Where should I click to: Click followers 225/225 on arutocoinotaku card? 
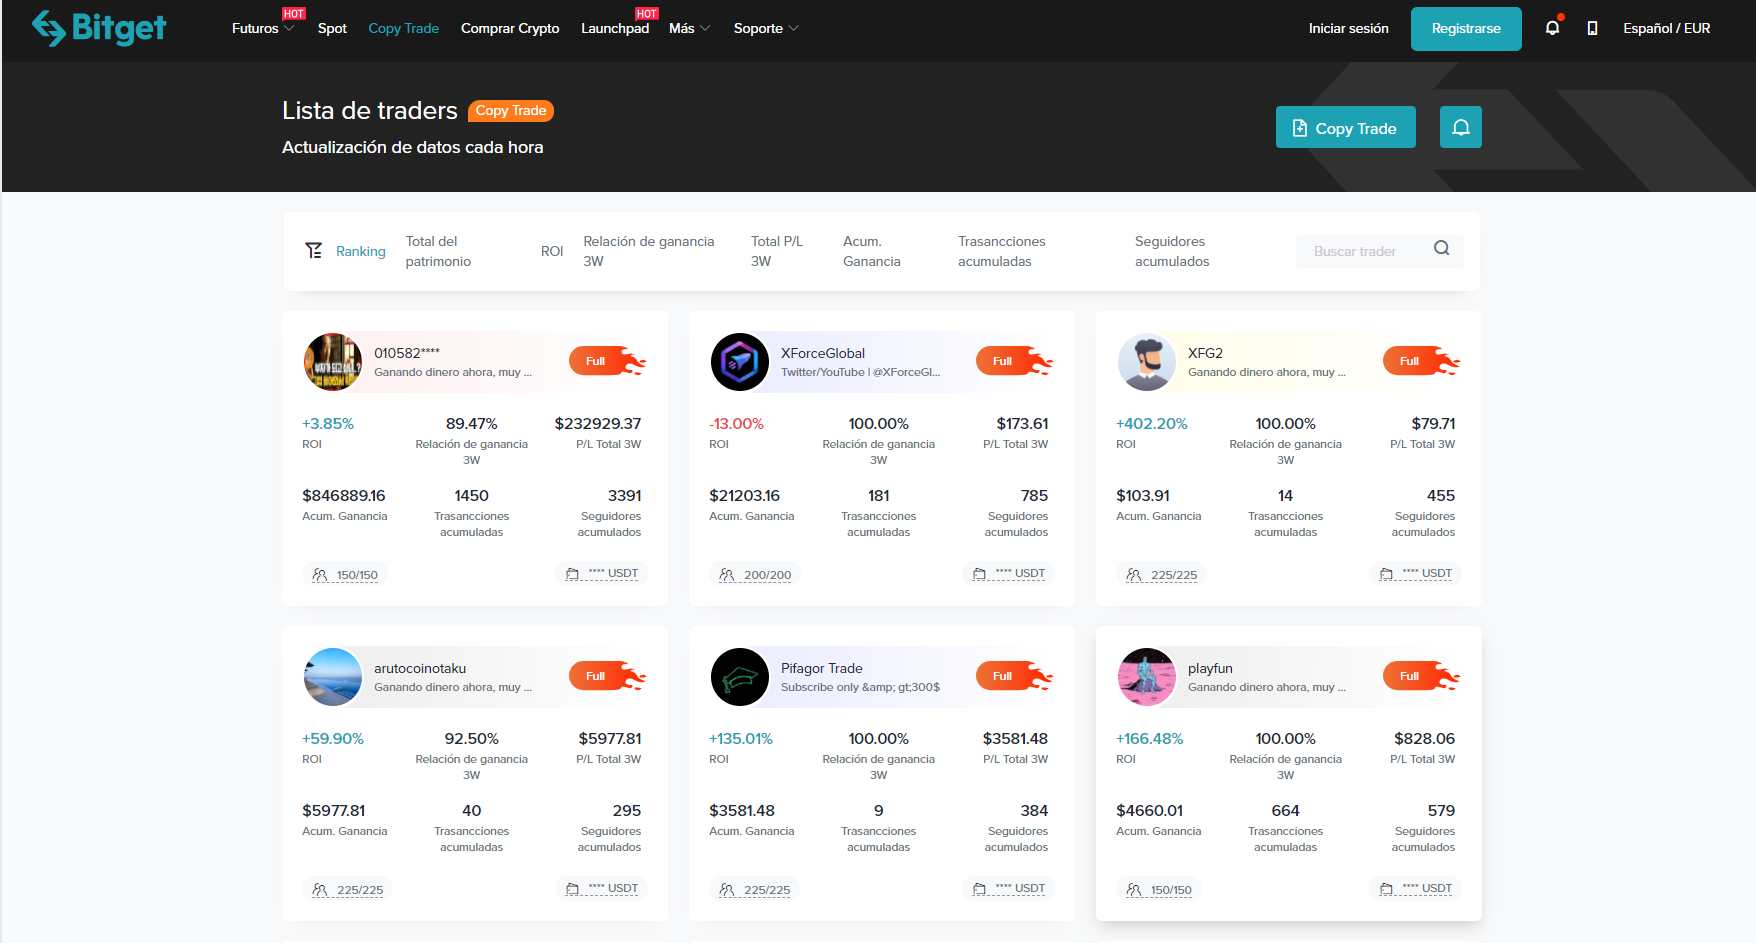[348, 890]
